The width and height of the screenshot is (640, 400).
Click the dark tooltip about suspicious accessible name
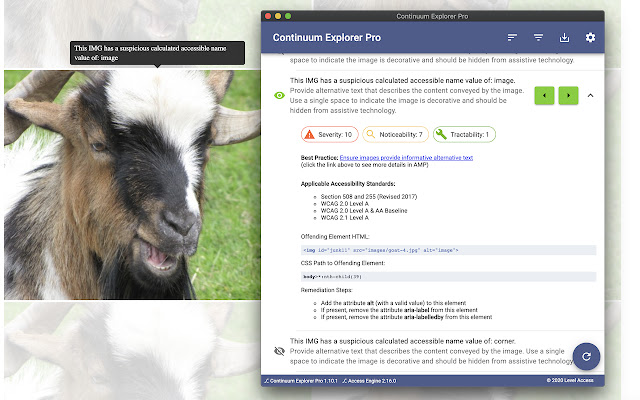(157, 53)
